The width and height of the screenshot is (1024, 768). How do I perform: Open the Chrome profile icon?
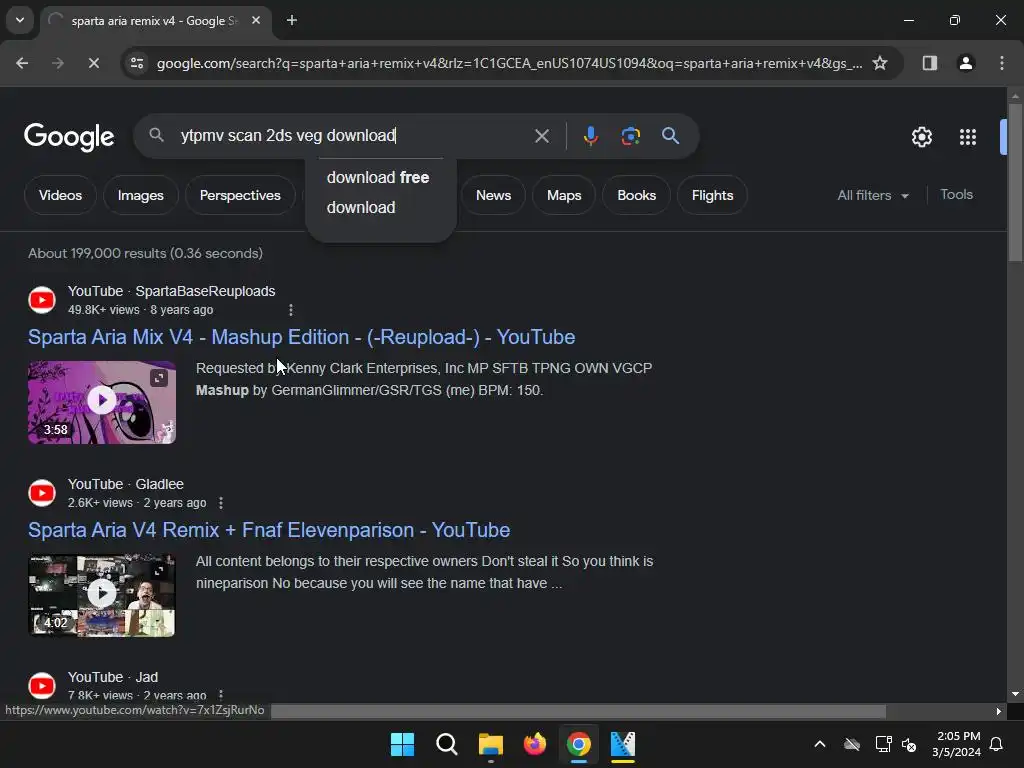point(965,63)
